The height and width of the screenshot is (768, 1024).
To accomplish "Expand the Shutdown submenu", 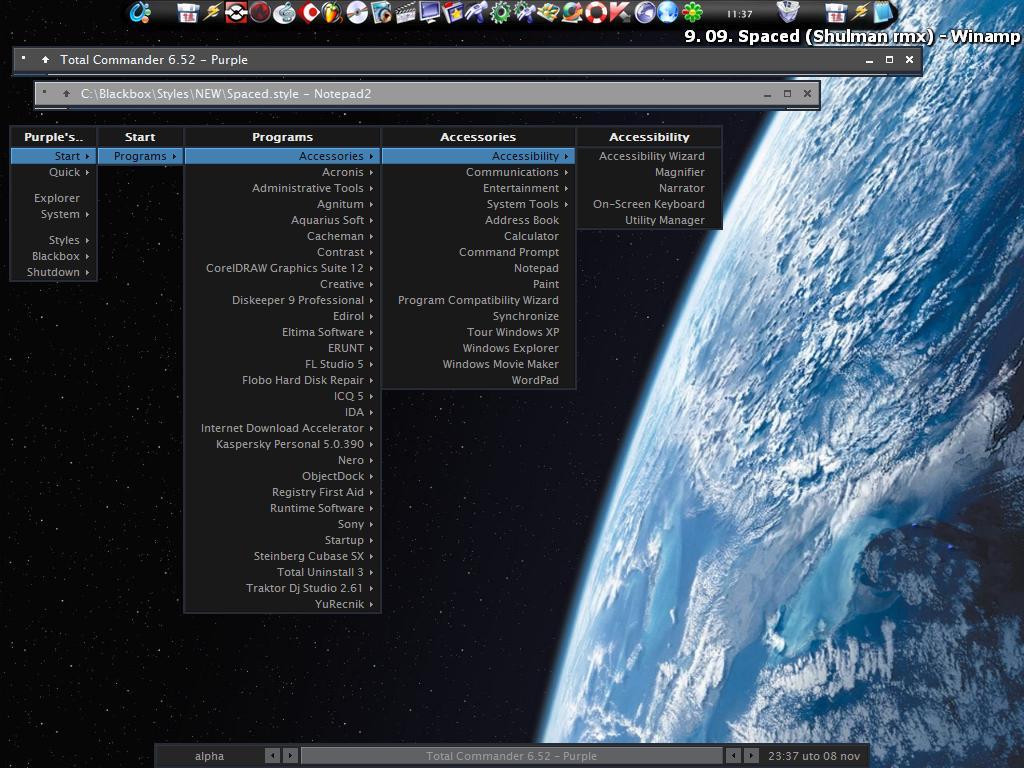I will click(54, 272).
